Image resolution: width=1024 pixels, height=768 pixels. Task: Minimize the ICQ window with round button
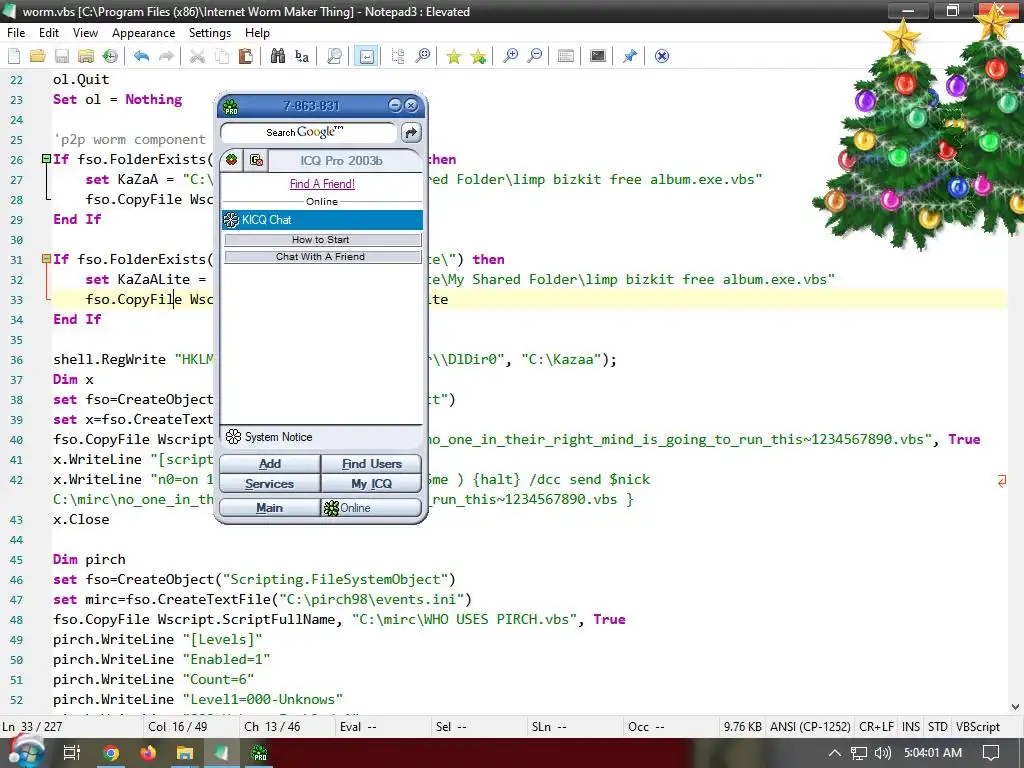[x=395, y=105]
